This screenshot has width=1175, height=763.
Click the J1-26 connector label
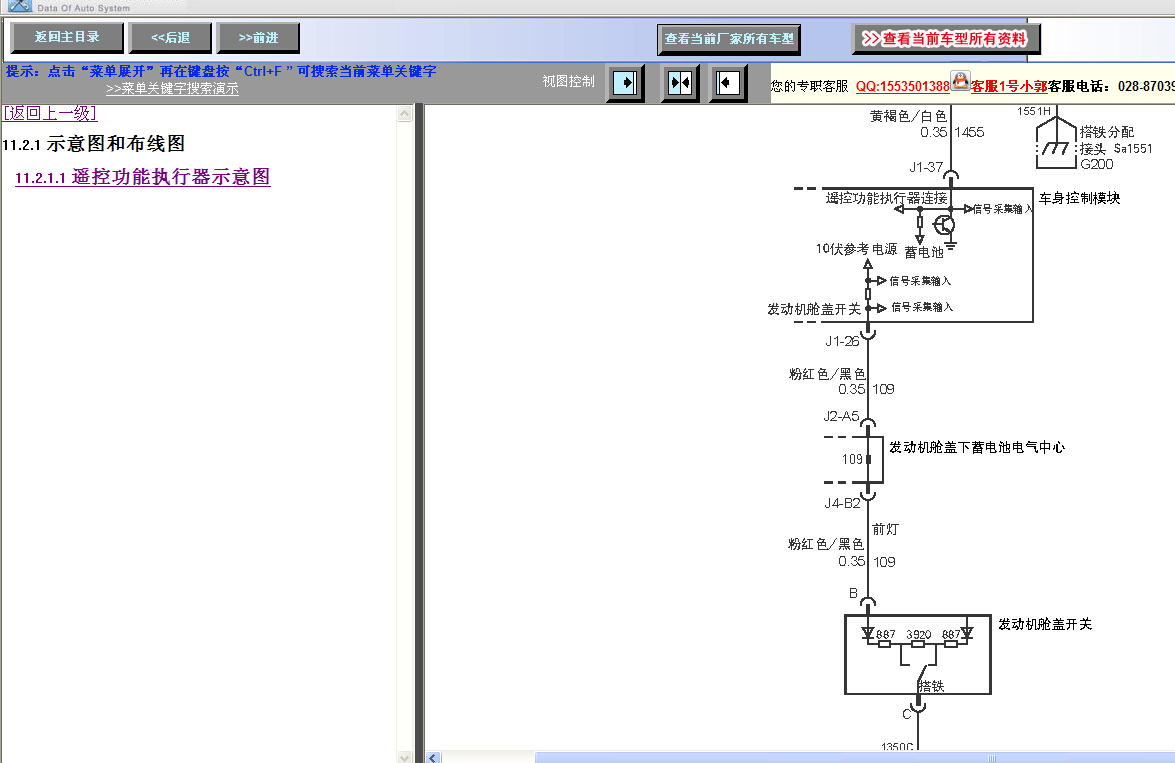[842, 341]
